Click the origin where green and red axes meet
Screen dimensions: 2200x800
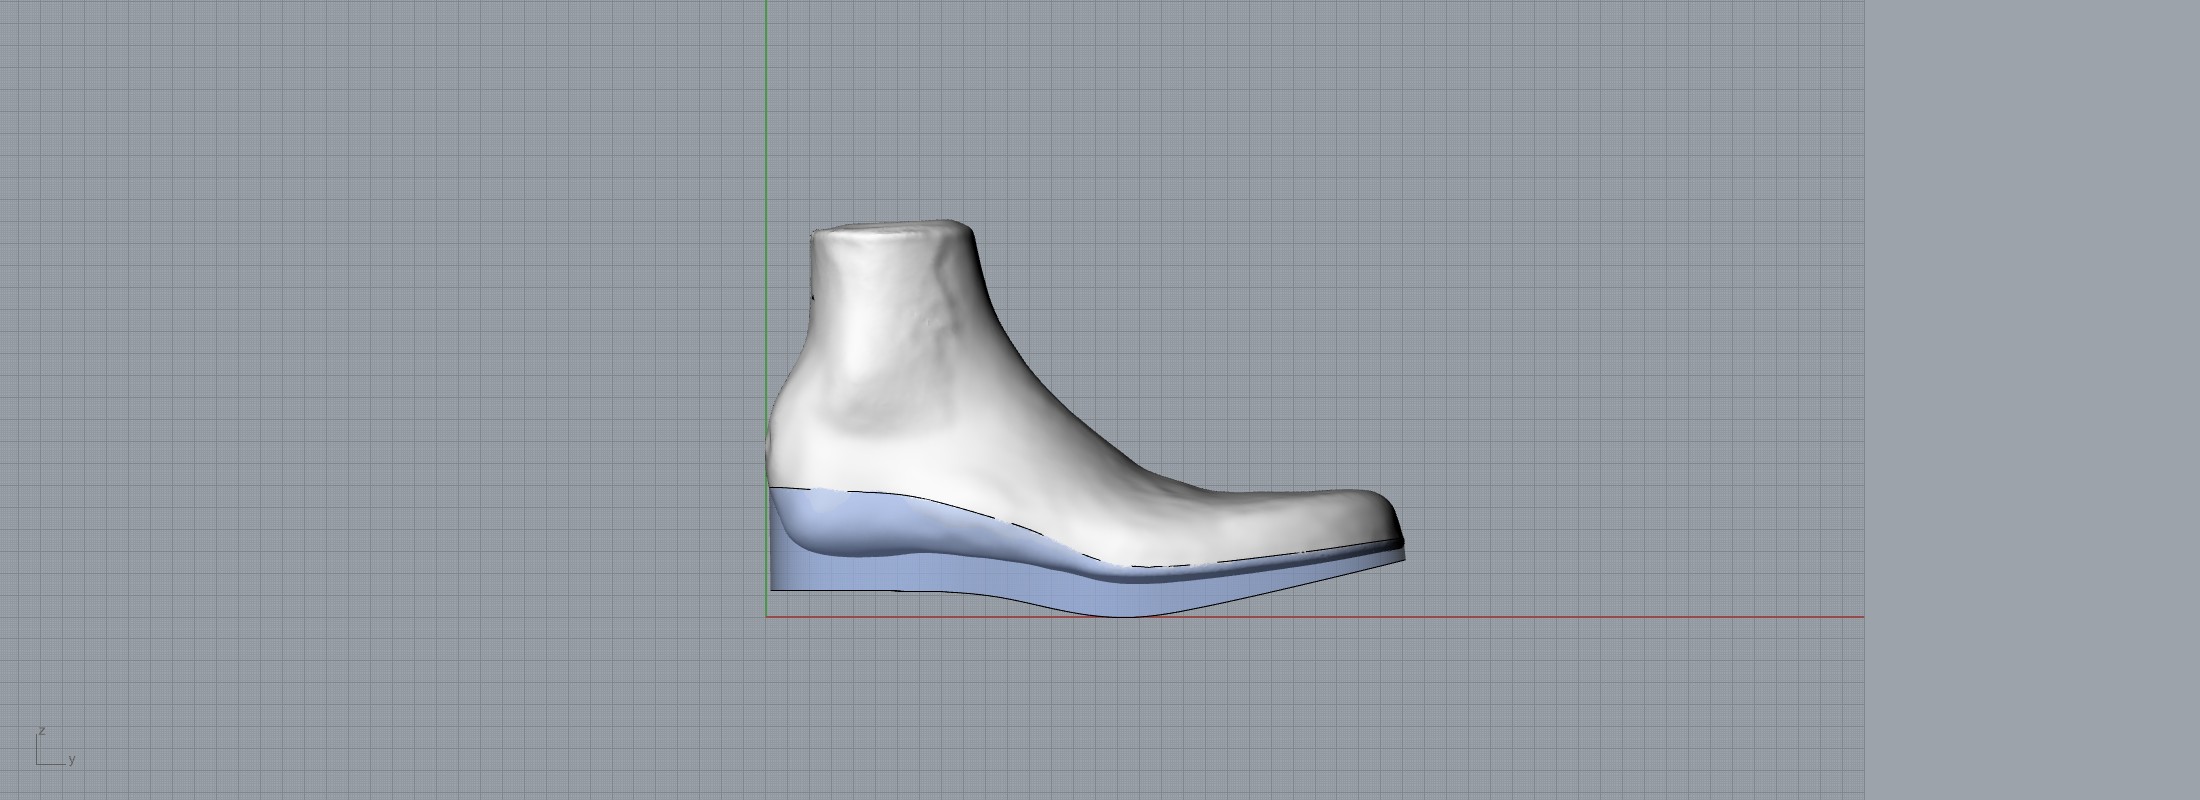tap(766, 617)
